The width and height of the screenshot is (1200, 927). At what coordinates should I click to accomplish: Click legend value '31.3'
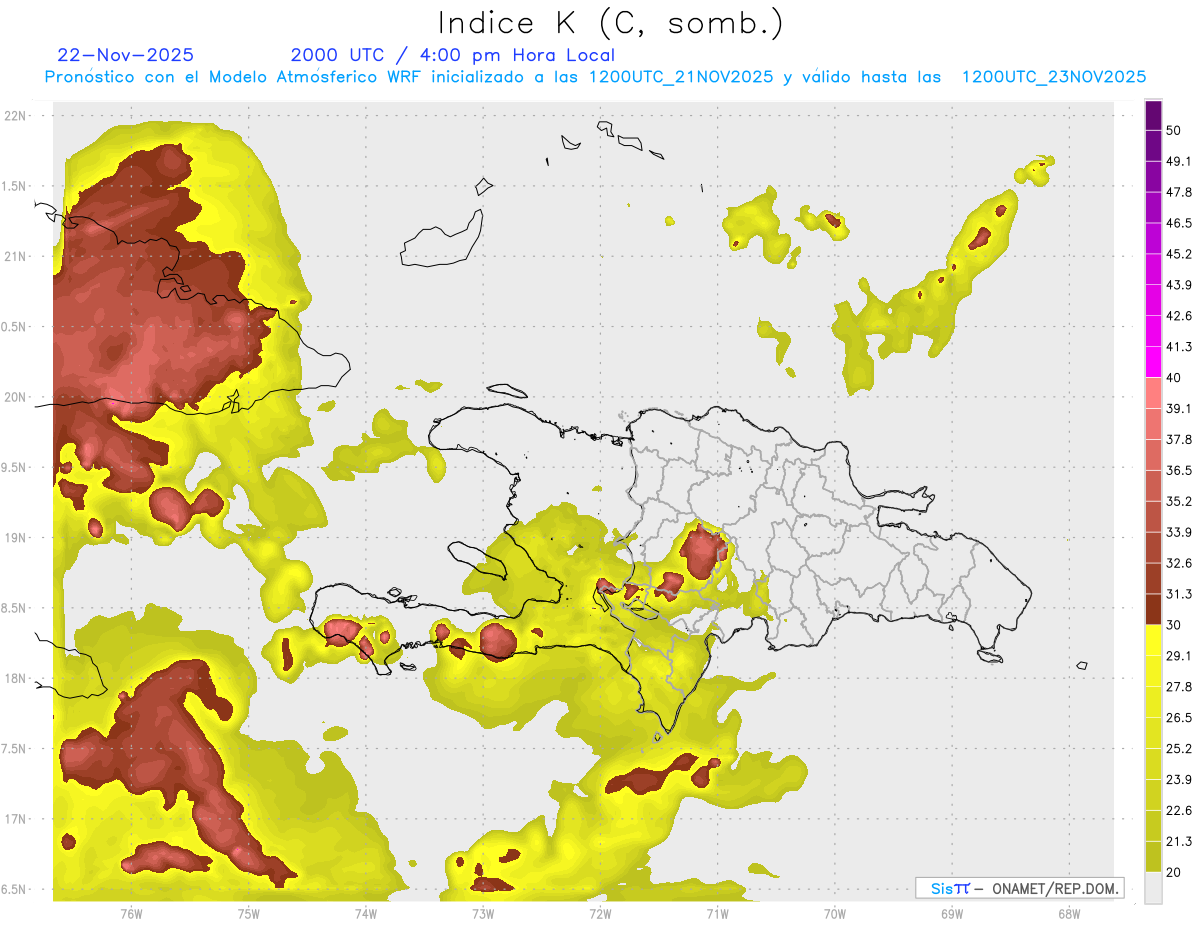1179,594
